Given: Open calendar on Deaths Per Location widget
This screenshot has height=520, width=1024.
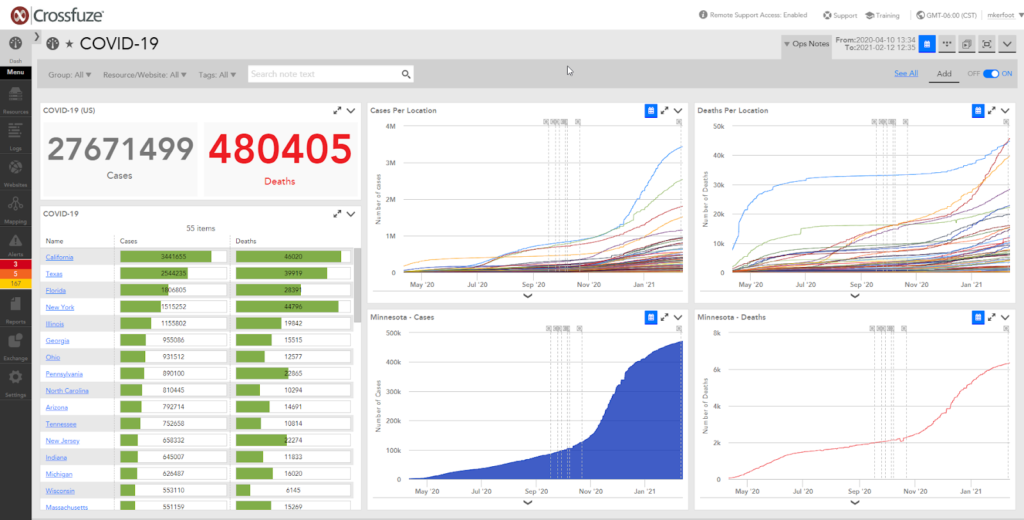Looking at the screenshot, I should tap(978, 111).
